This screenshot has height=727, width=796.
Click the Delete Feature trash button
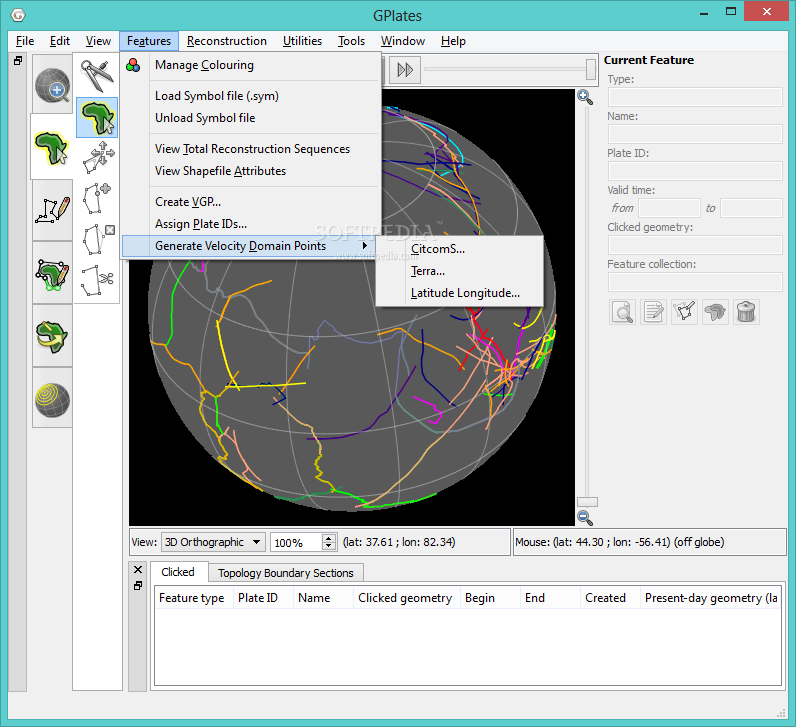[746, 312]
